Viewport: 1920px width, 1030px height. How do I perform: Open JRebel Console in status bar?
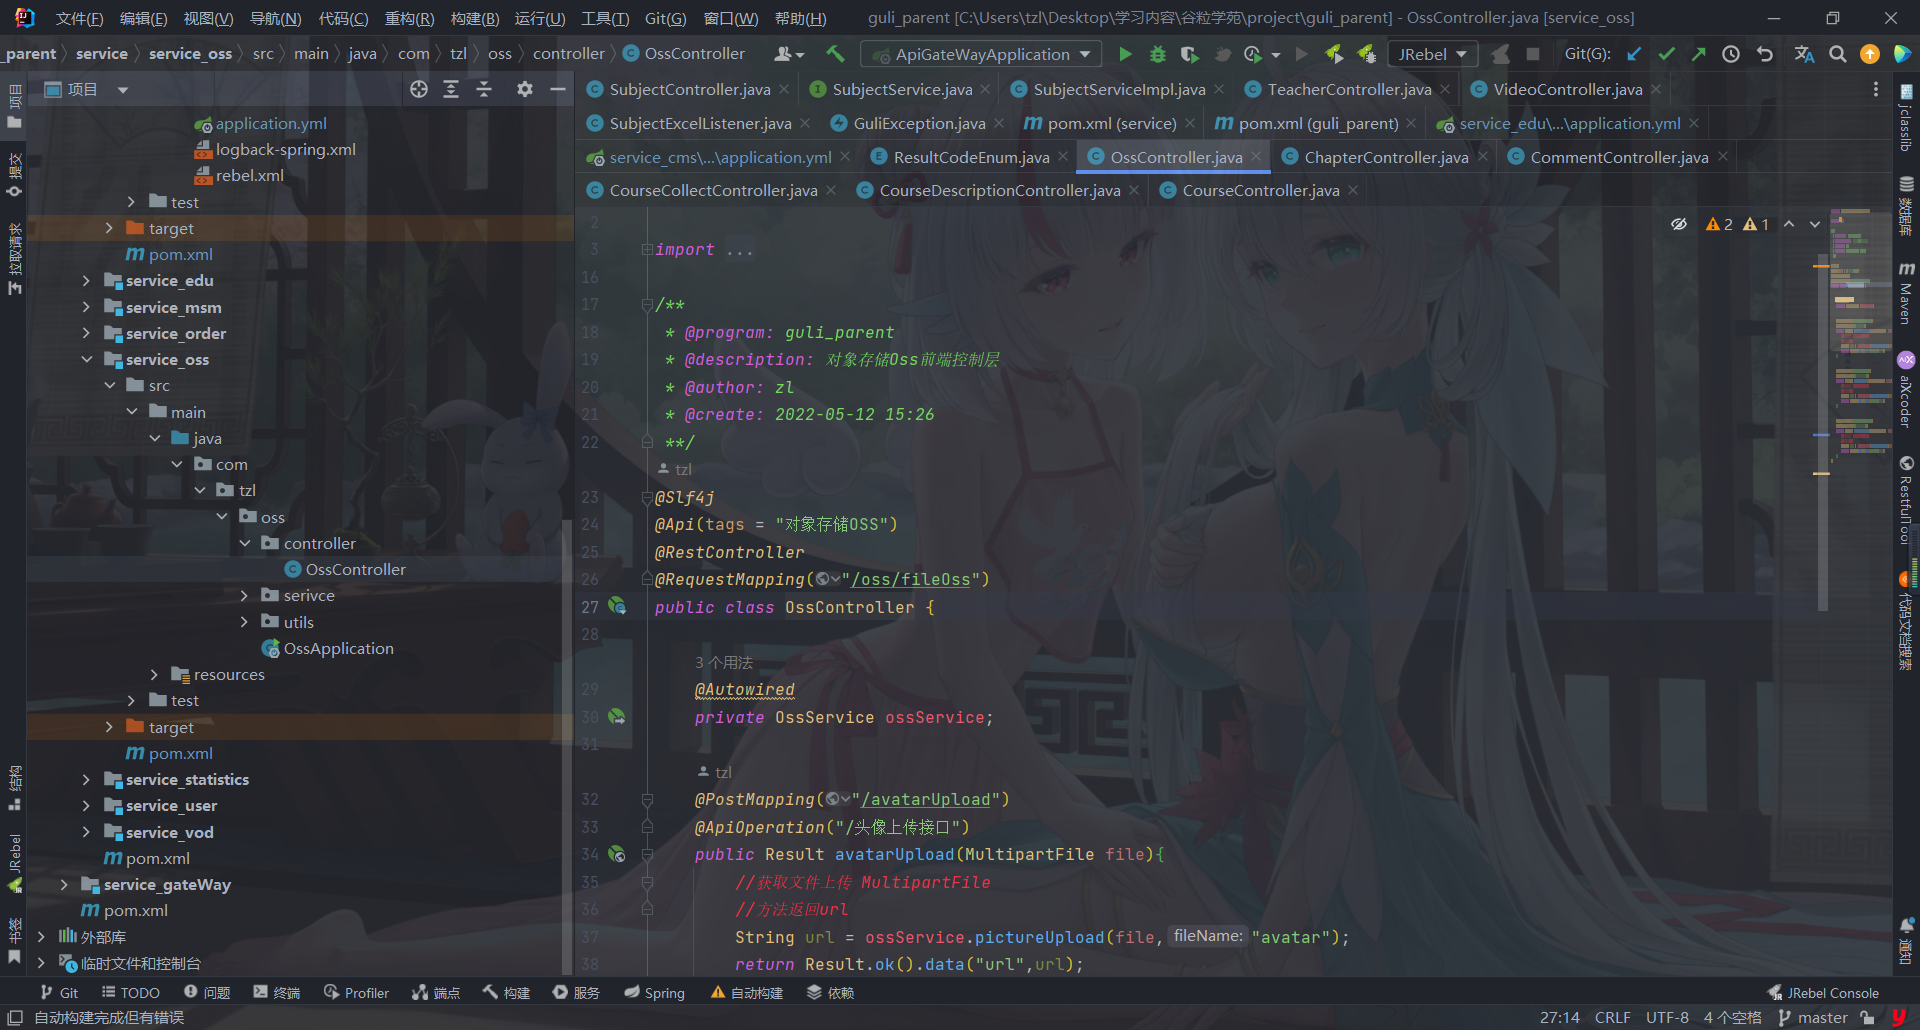1823,993
